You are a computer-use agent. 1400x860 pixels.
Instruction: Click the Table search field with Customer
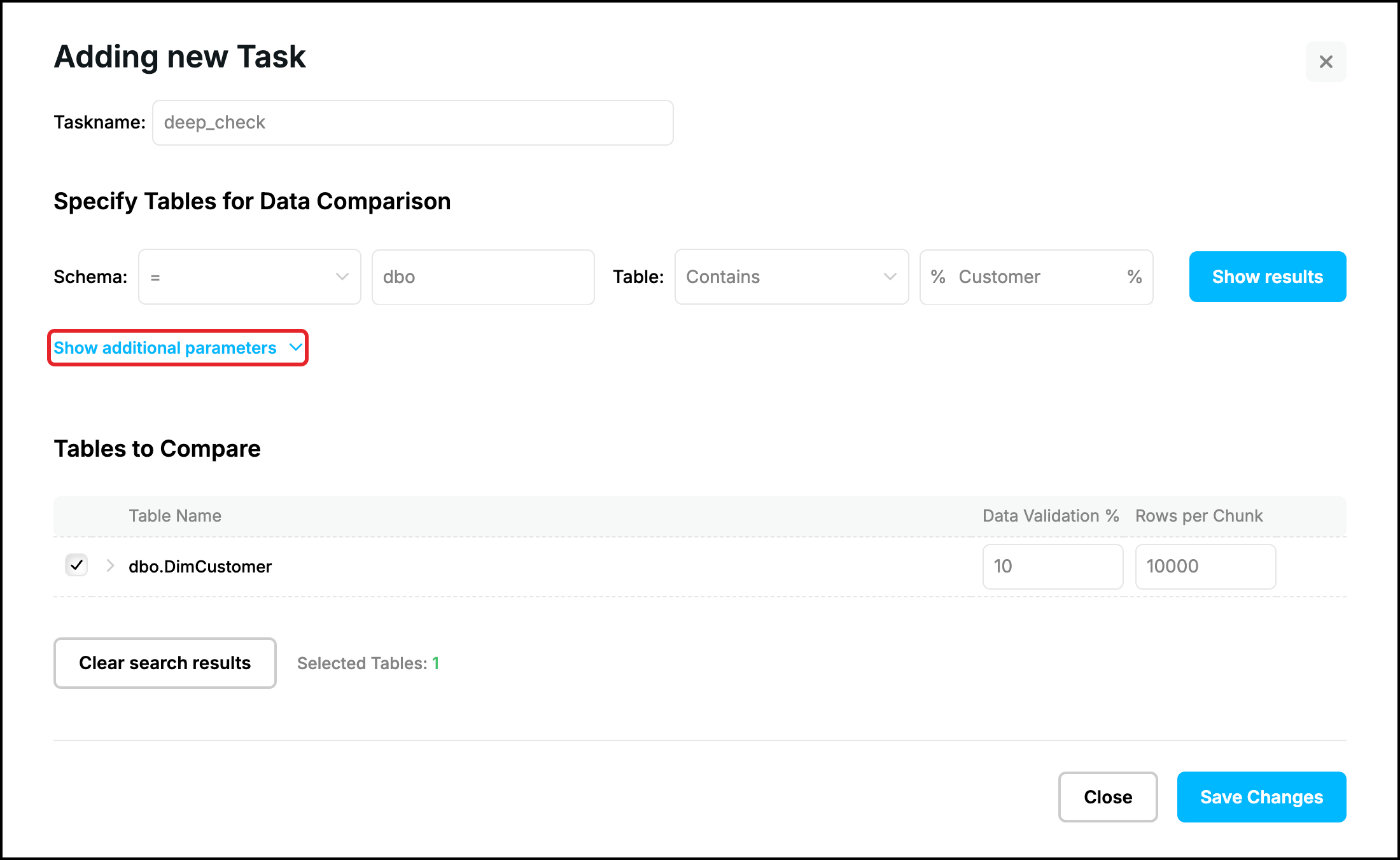[1037, 277]
